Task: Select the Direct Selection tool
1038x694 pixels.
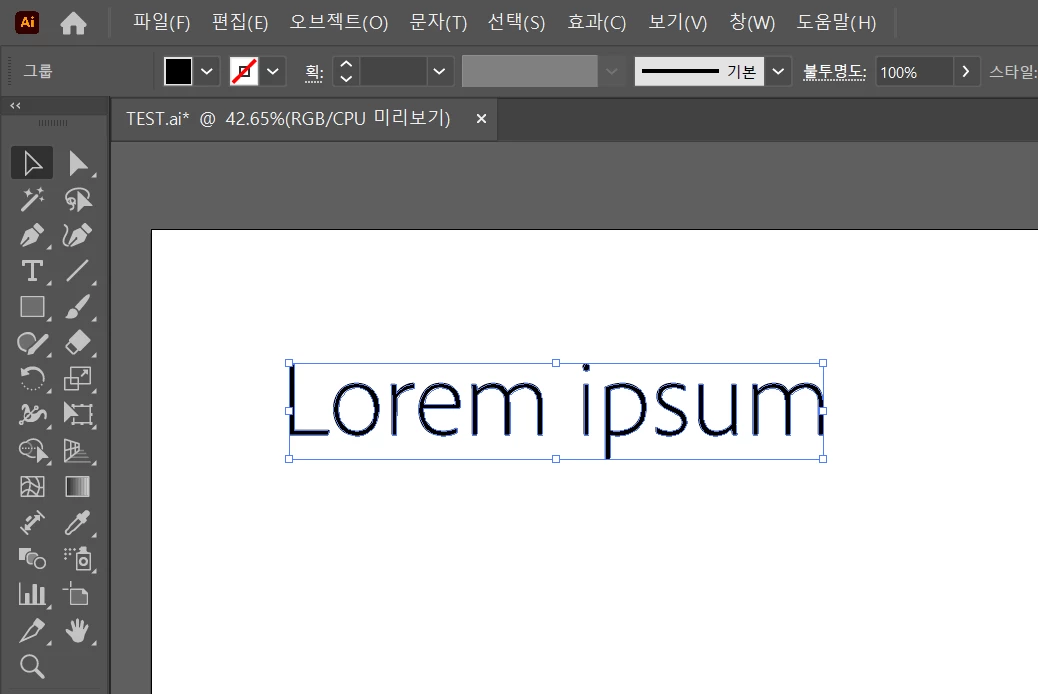Action: tap(77, 163)
